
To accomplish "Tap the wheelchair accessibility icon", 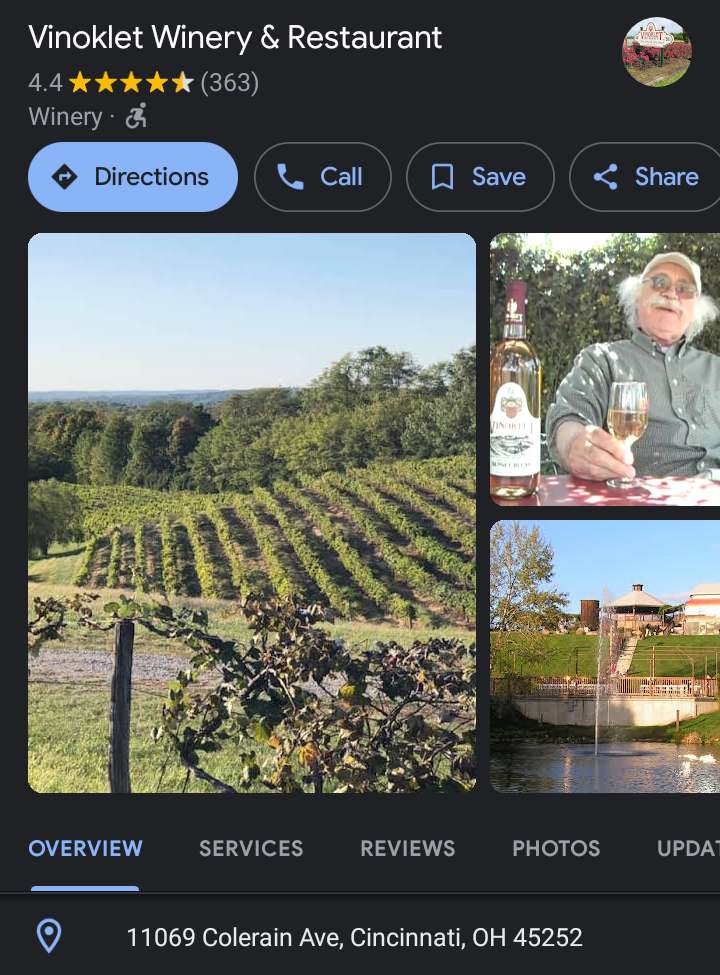I will pyautogui.click(x=136, y=117).
